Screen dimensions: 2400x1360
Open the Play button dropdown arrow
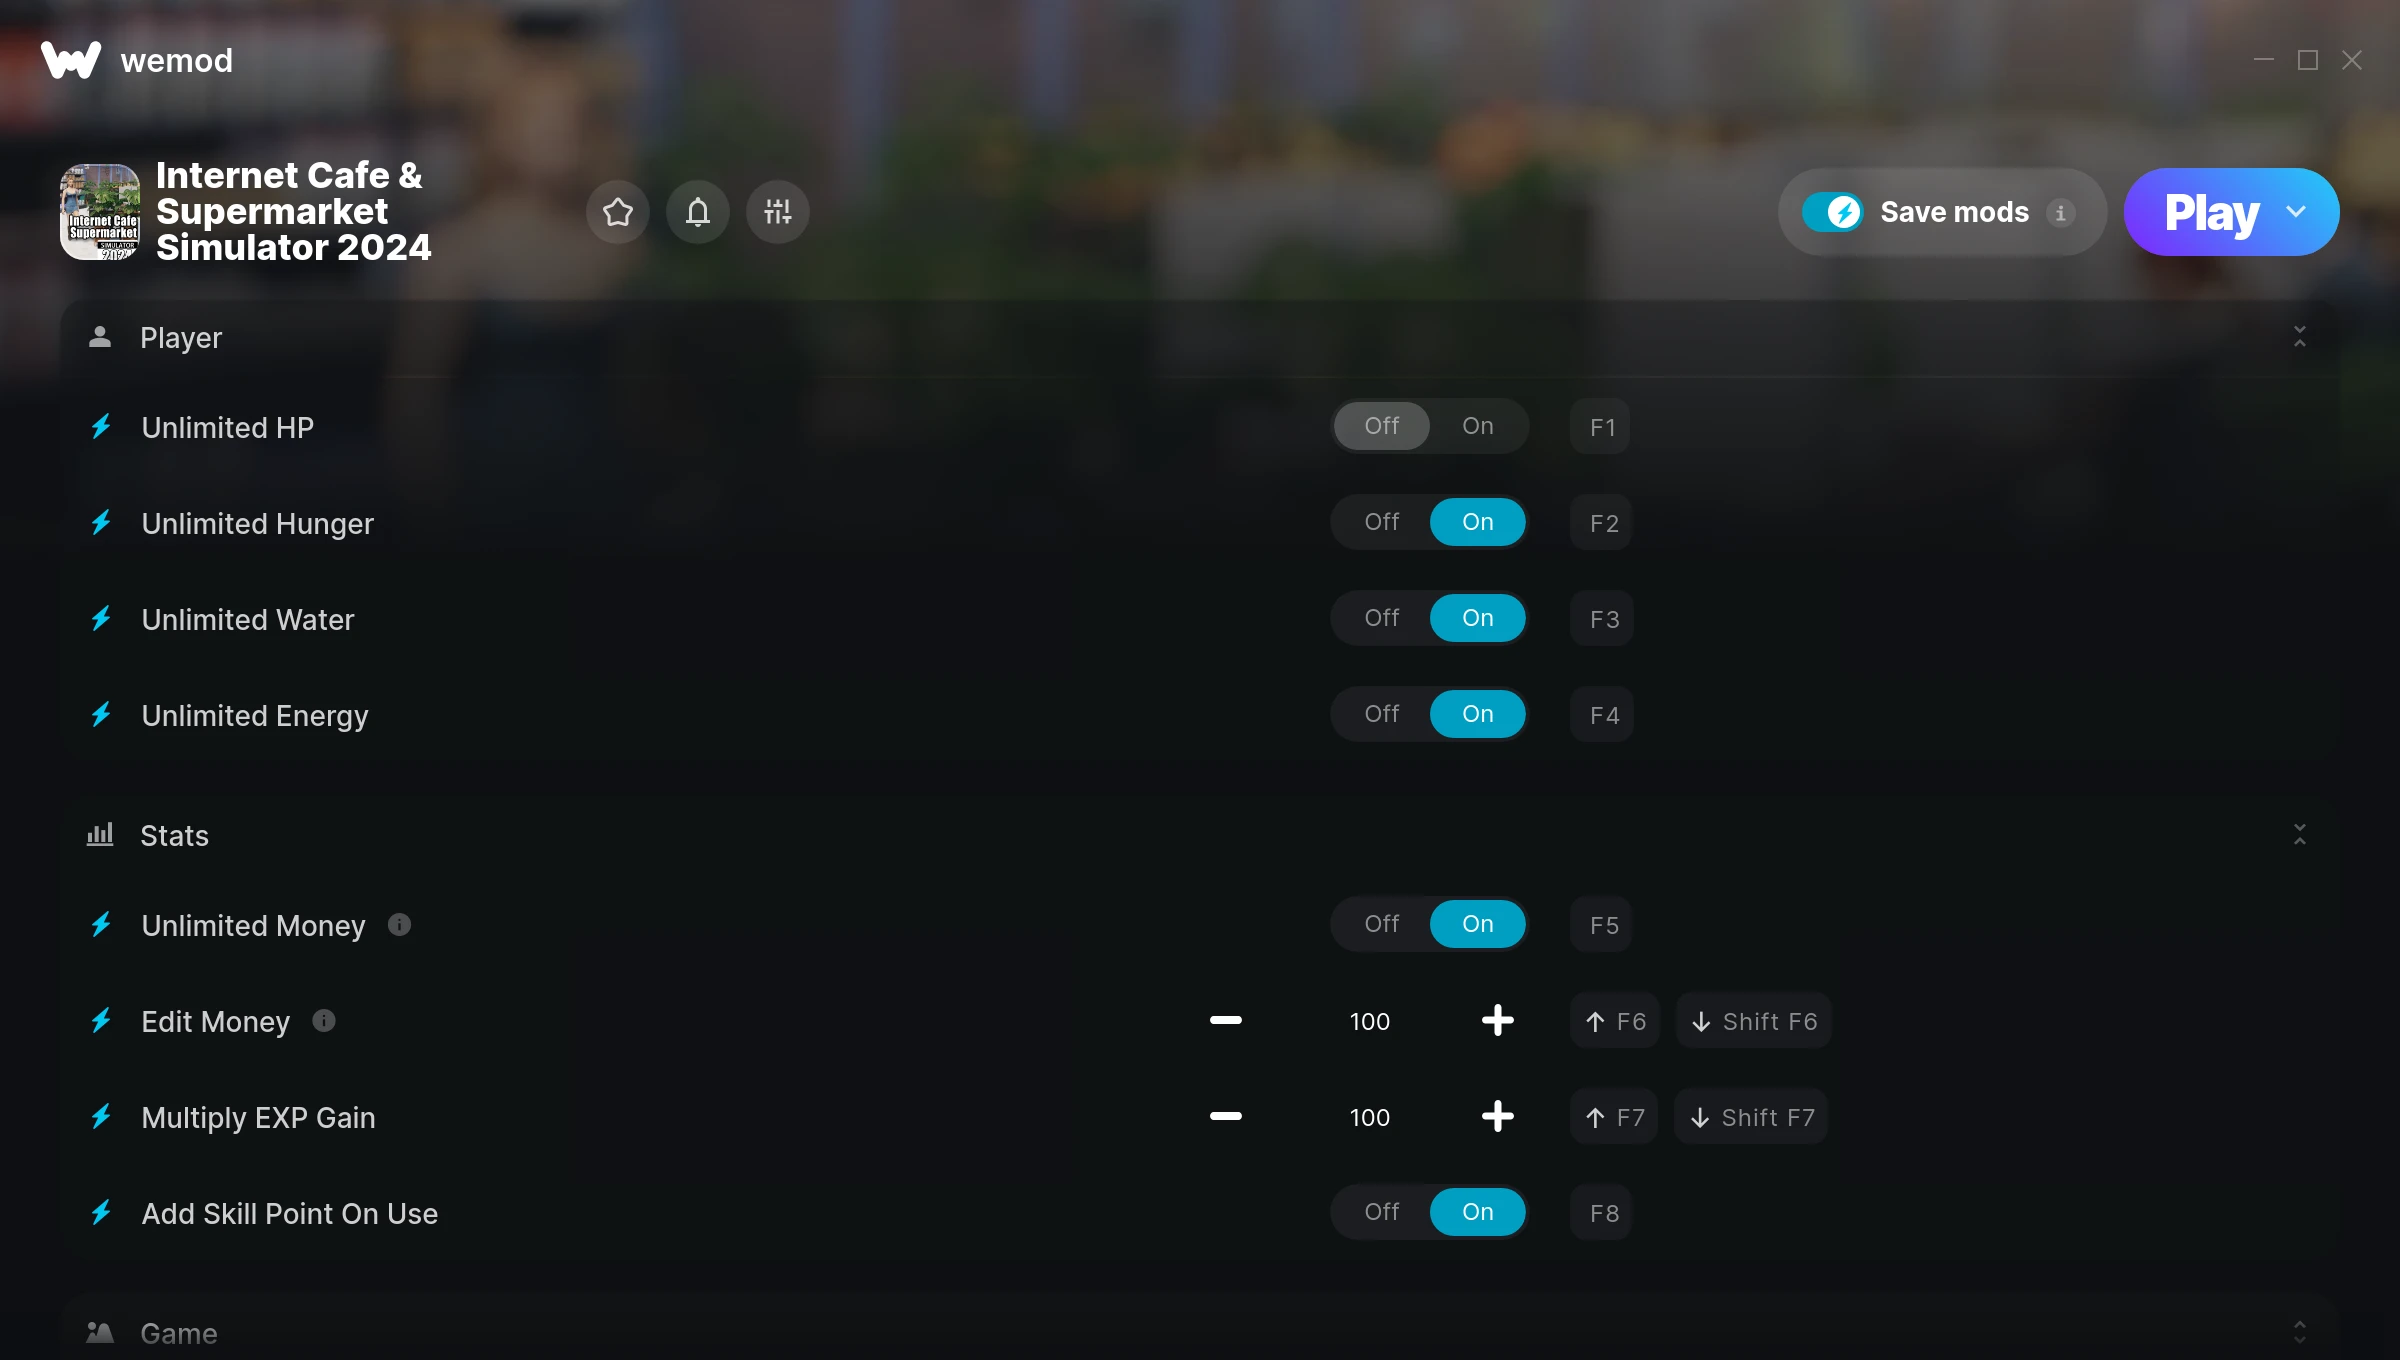coord(2296,212)
